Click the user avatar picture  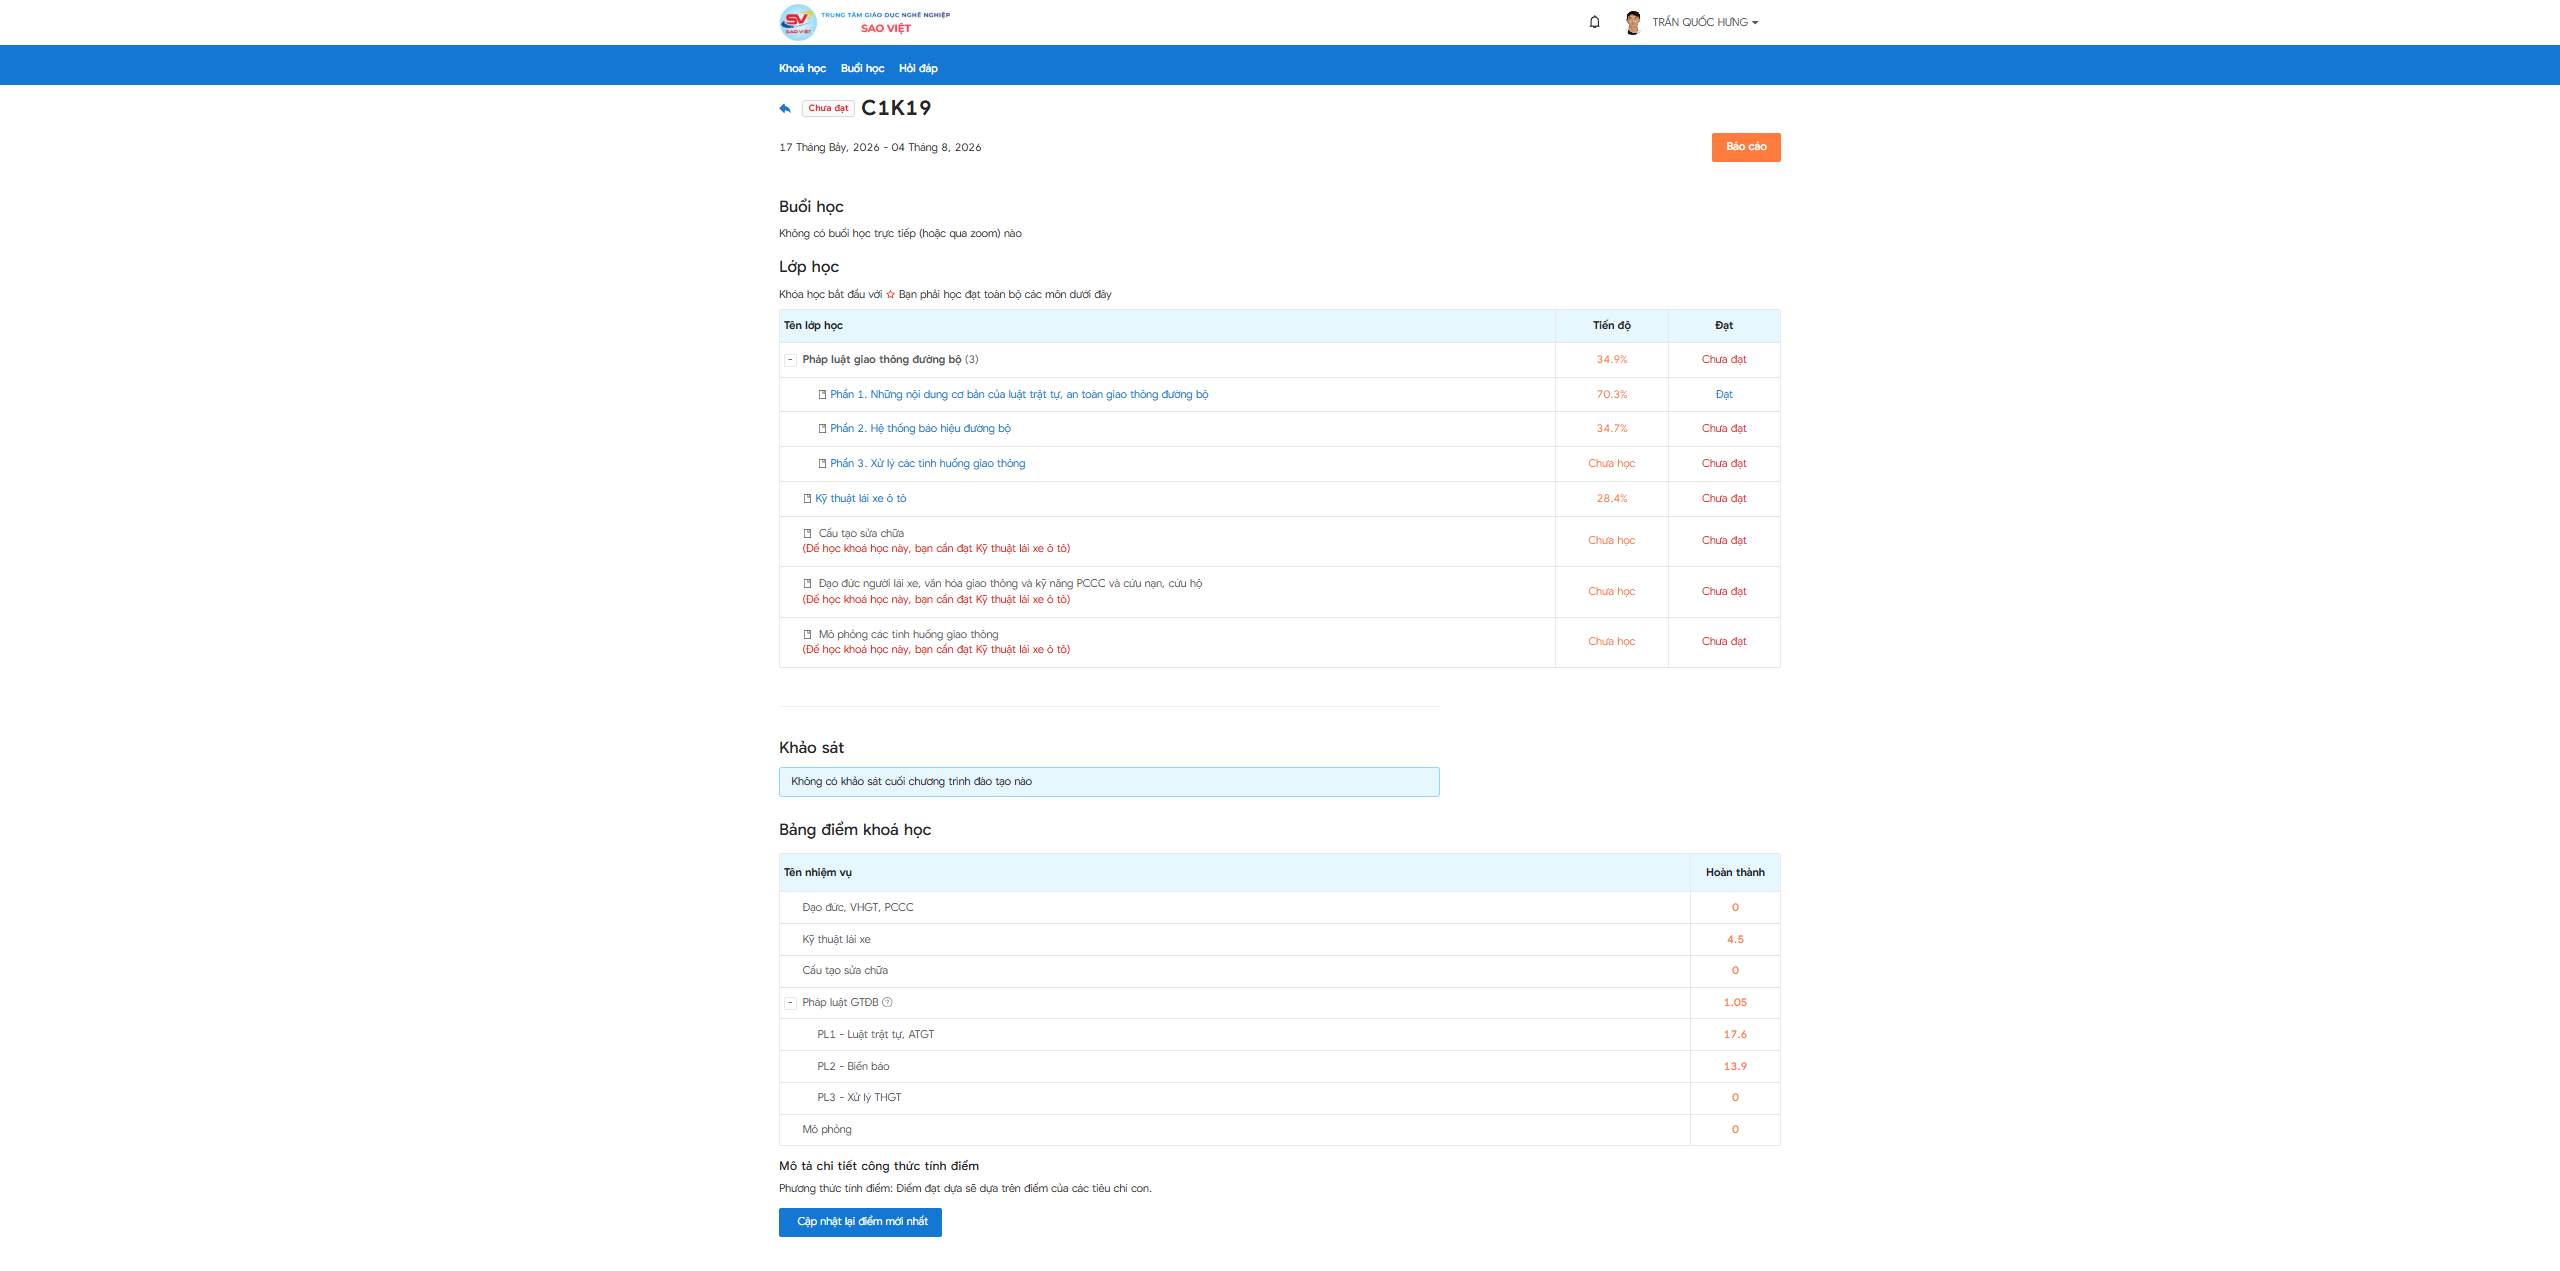click(1633, 22)
